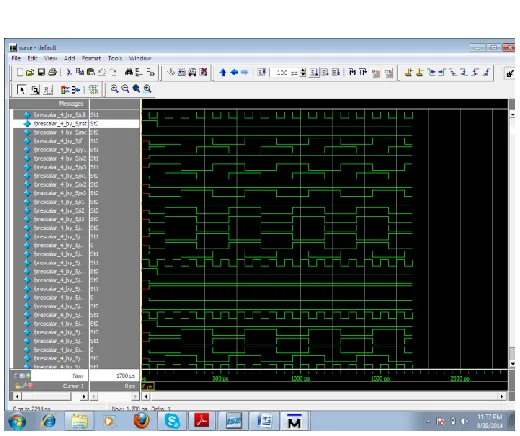
Task: Click the Find Next Rising Edge icon
Action: pyautogui.click(x=487, y=72)
